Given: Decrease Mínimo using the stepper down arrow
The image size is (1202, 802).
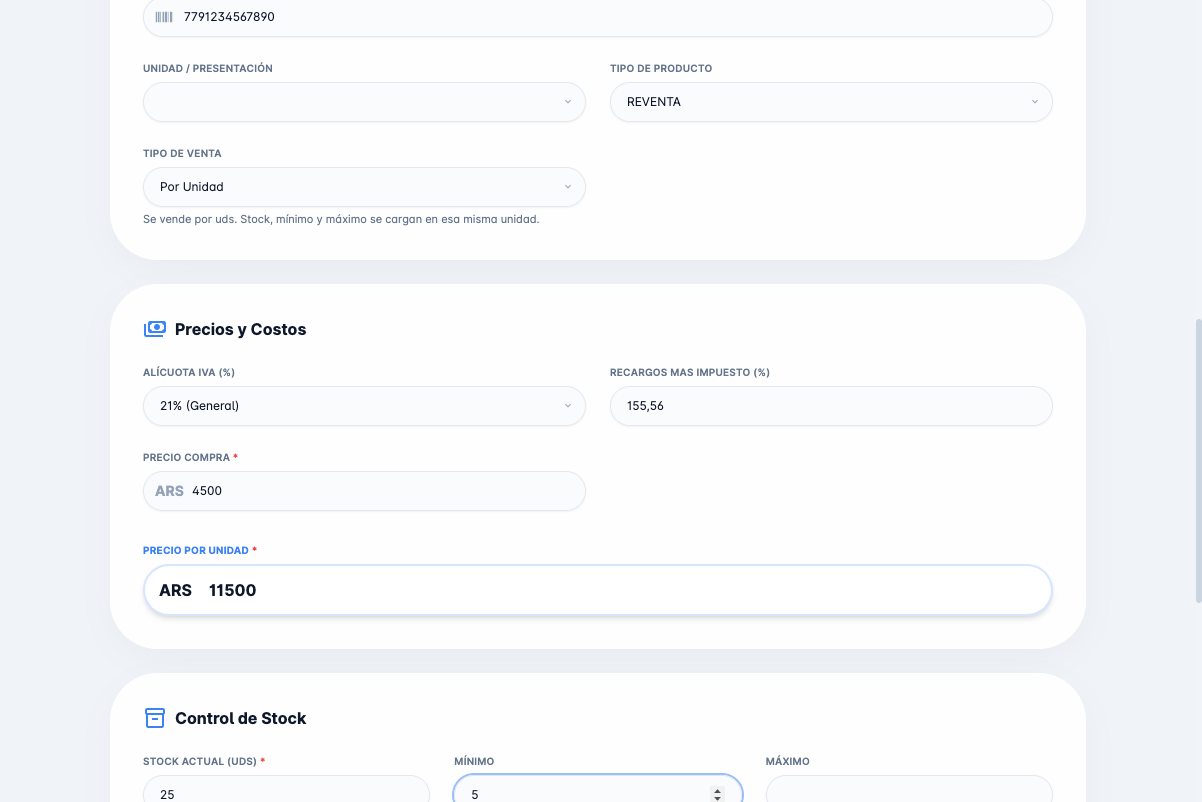Looking at the screenshot, I should [x=717, y=798].
